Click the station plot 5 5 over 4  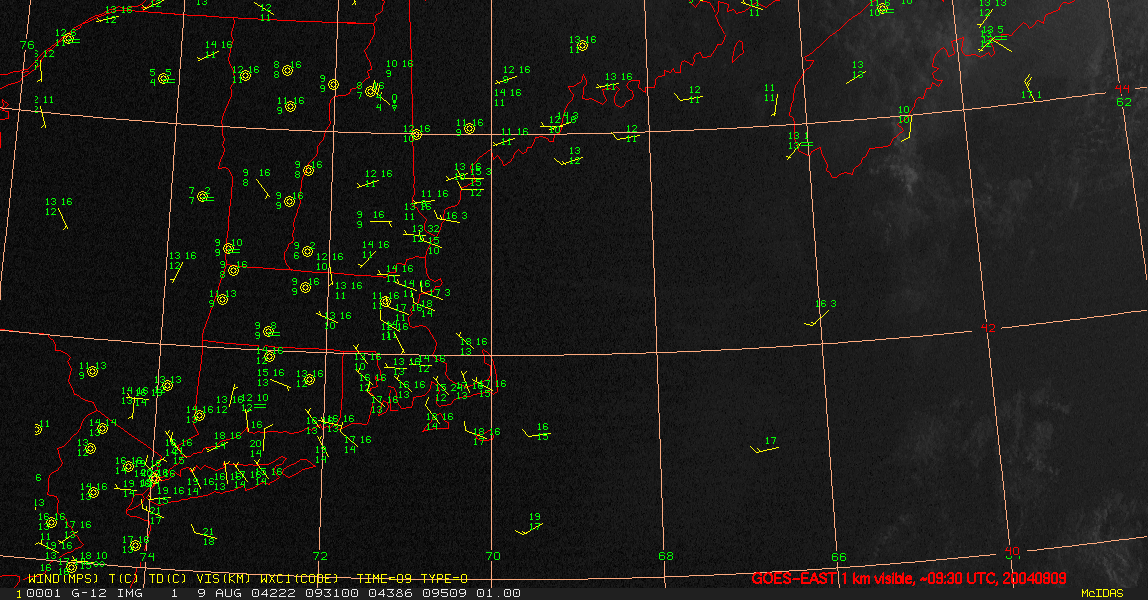[161, 77]
